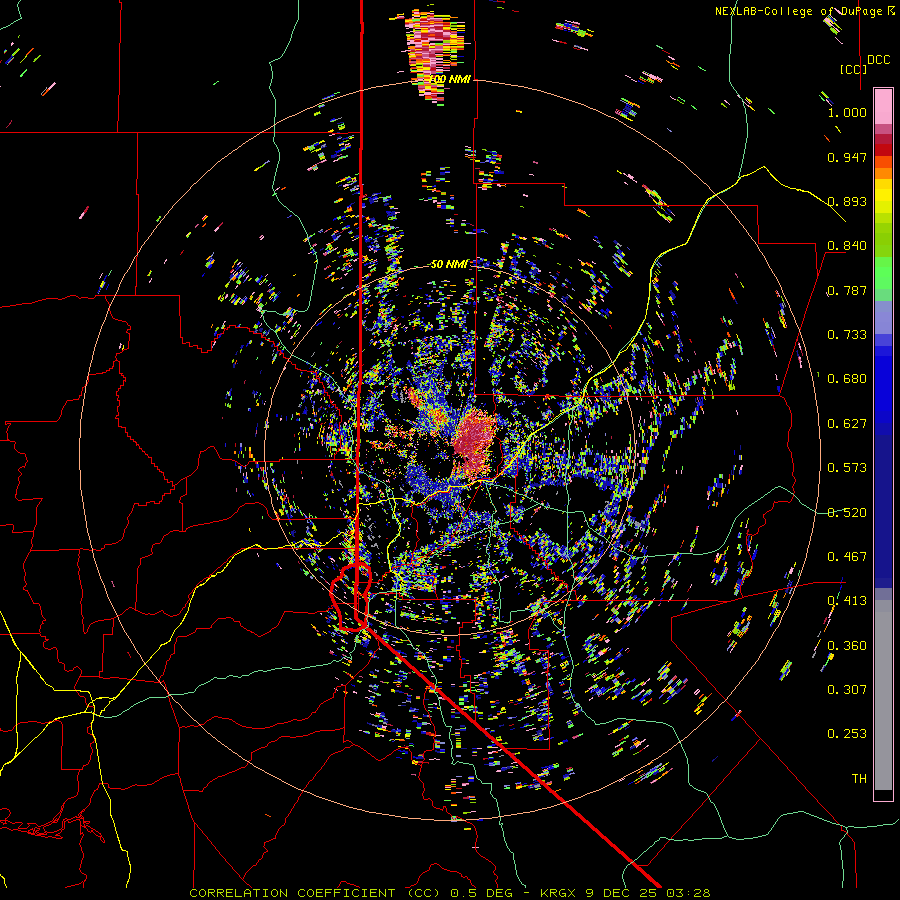Viewport: 900px width, 900px height.
Task: Click the 0.627 scale value
Action: [x=847, y=424]
